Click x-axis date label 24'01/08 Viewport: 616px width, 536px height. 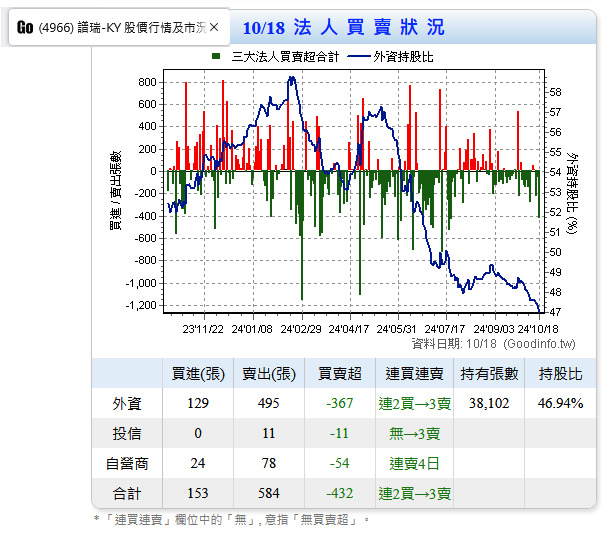tap(252, 329)
